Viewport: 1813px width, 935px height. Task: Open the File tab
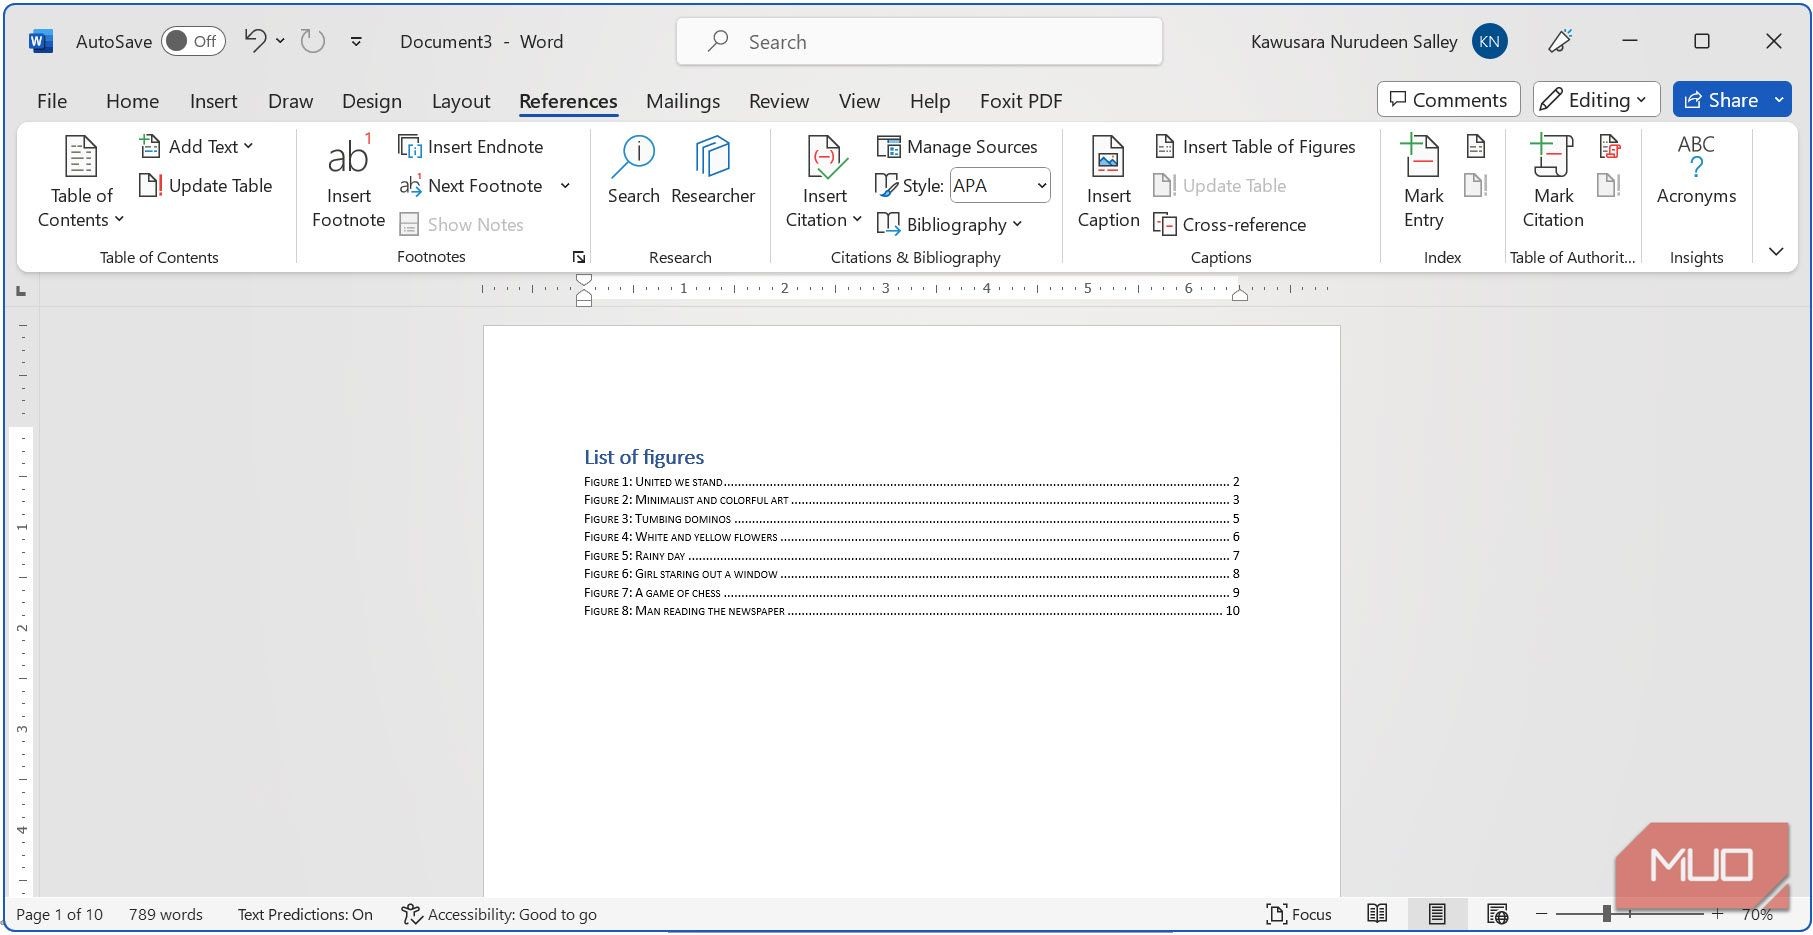(52, 101)
